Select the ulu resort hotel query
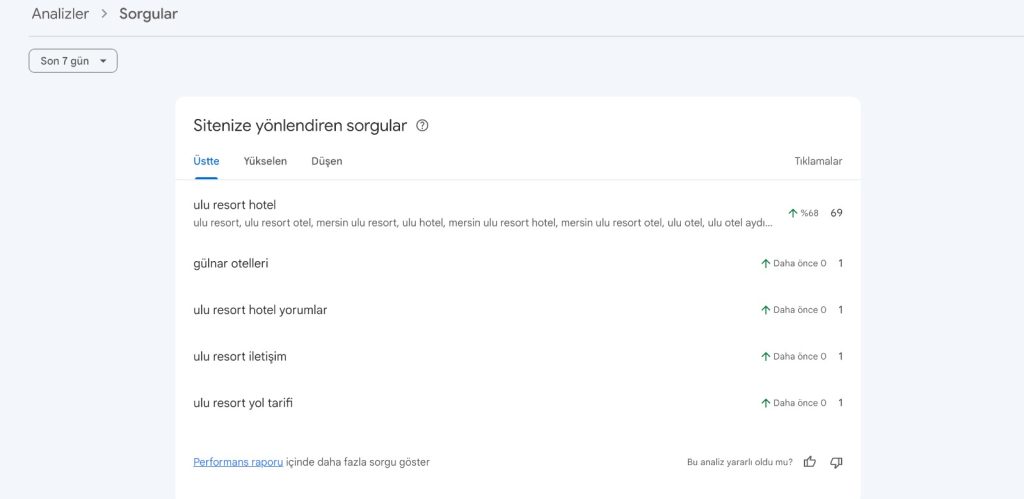Image resolution: width=1024 pixels, height=499 pixels. point(235,205)
